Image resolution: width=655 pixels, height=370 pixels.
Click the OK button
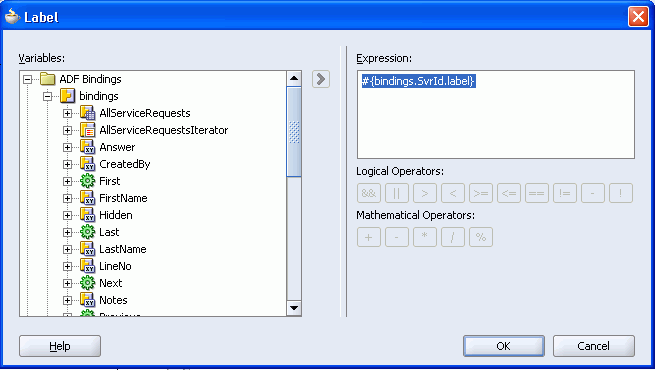point(504,346)
